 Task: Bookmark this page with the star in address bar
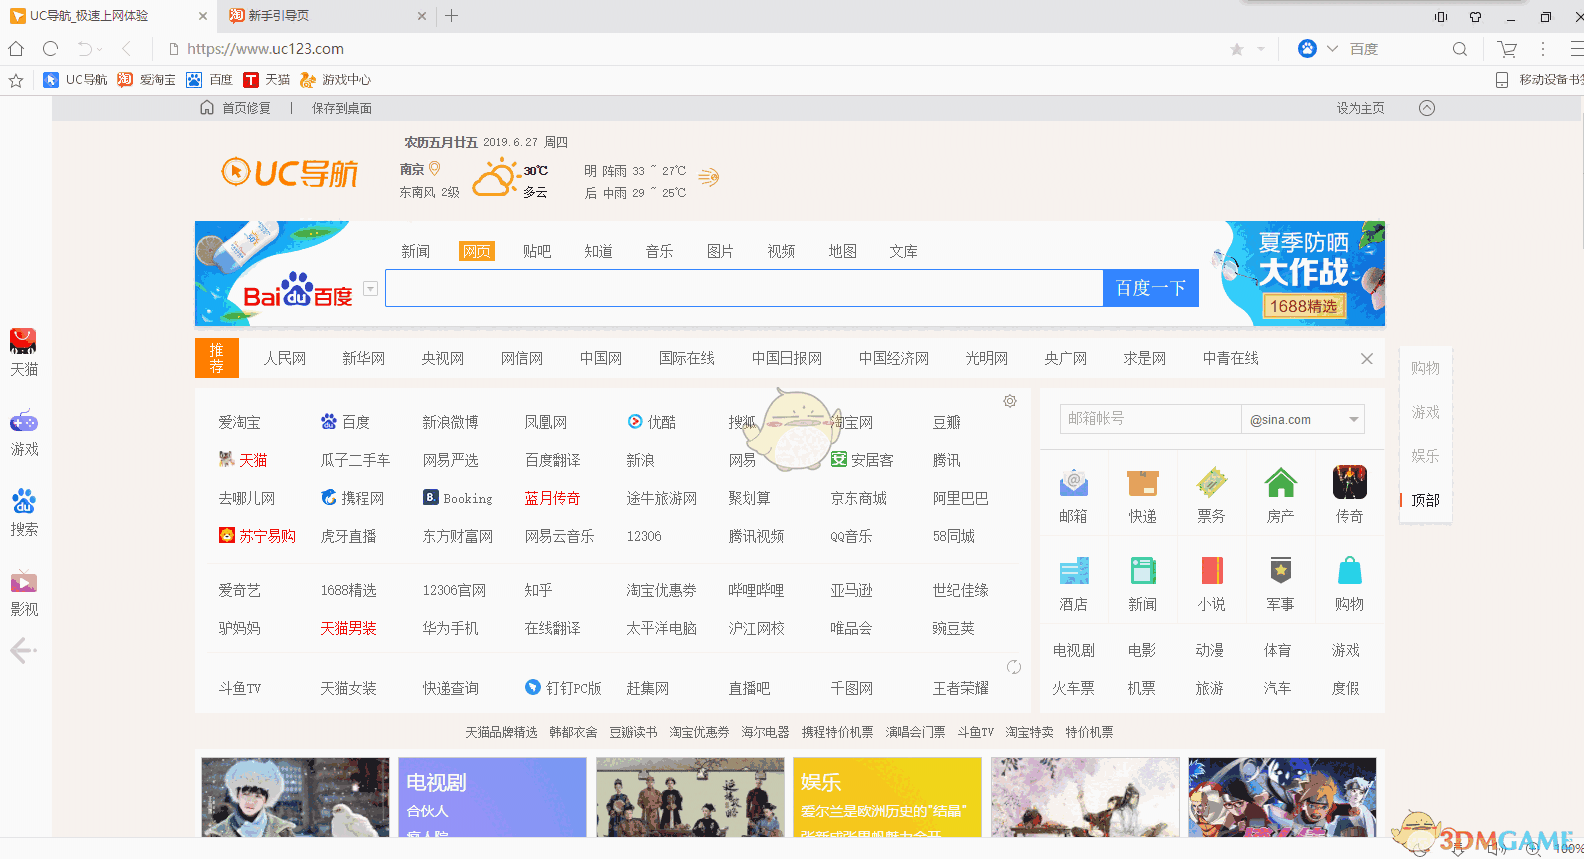[1237, 49]
